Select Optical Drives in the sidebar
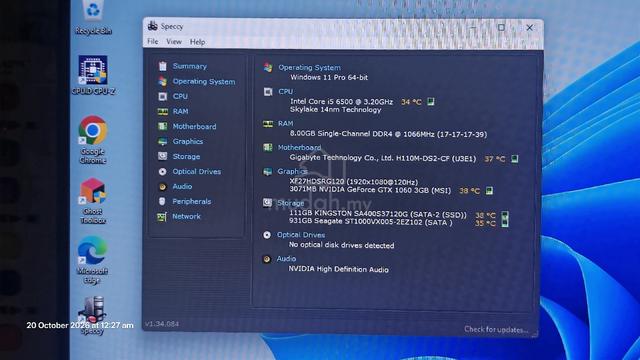 click(196, 171)
